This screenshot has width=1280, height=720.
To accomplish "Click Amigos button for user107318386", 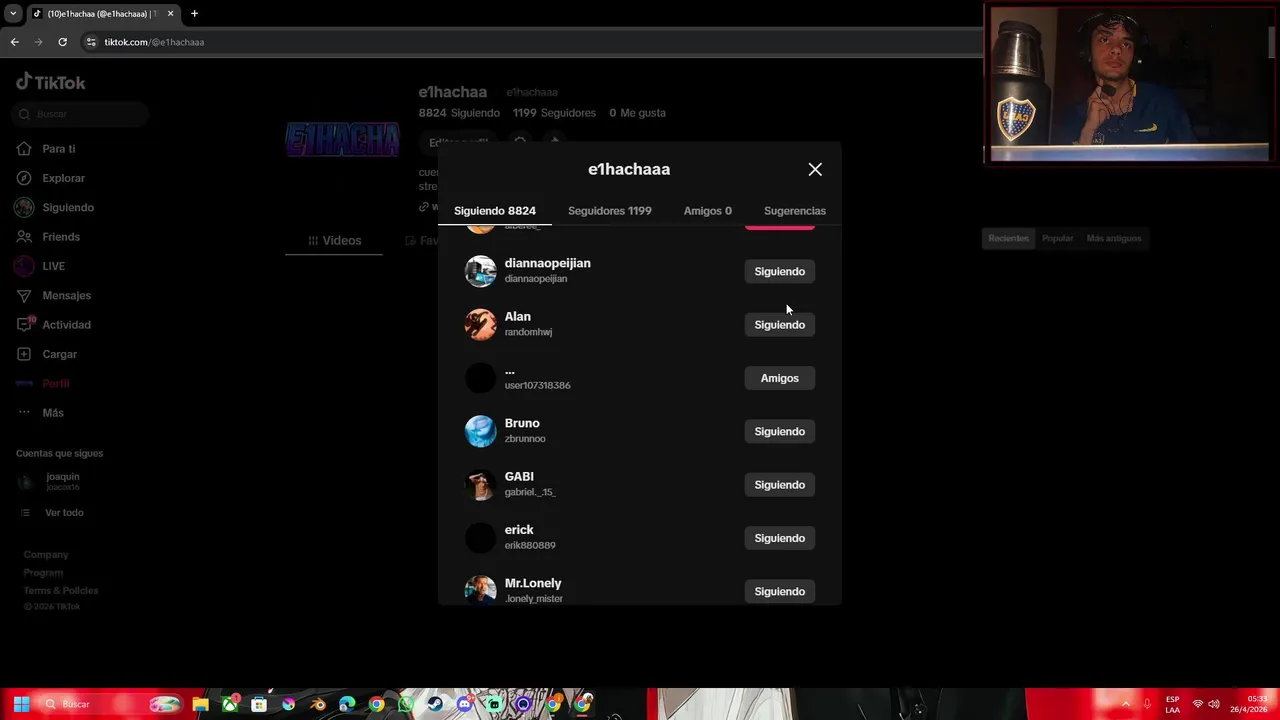I will point(779,378).
